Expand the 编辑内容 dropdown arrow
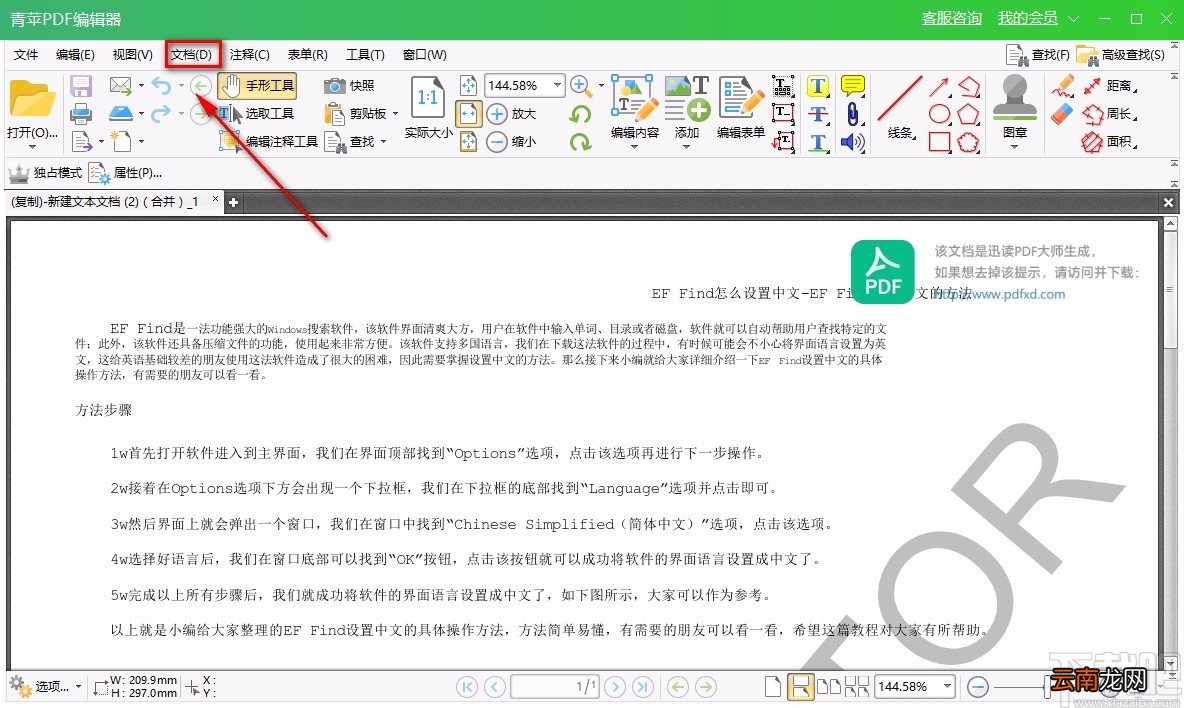 click(634, 146)
